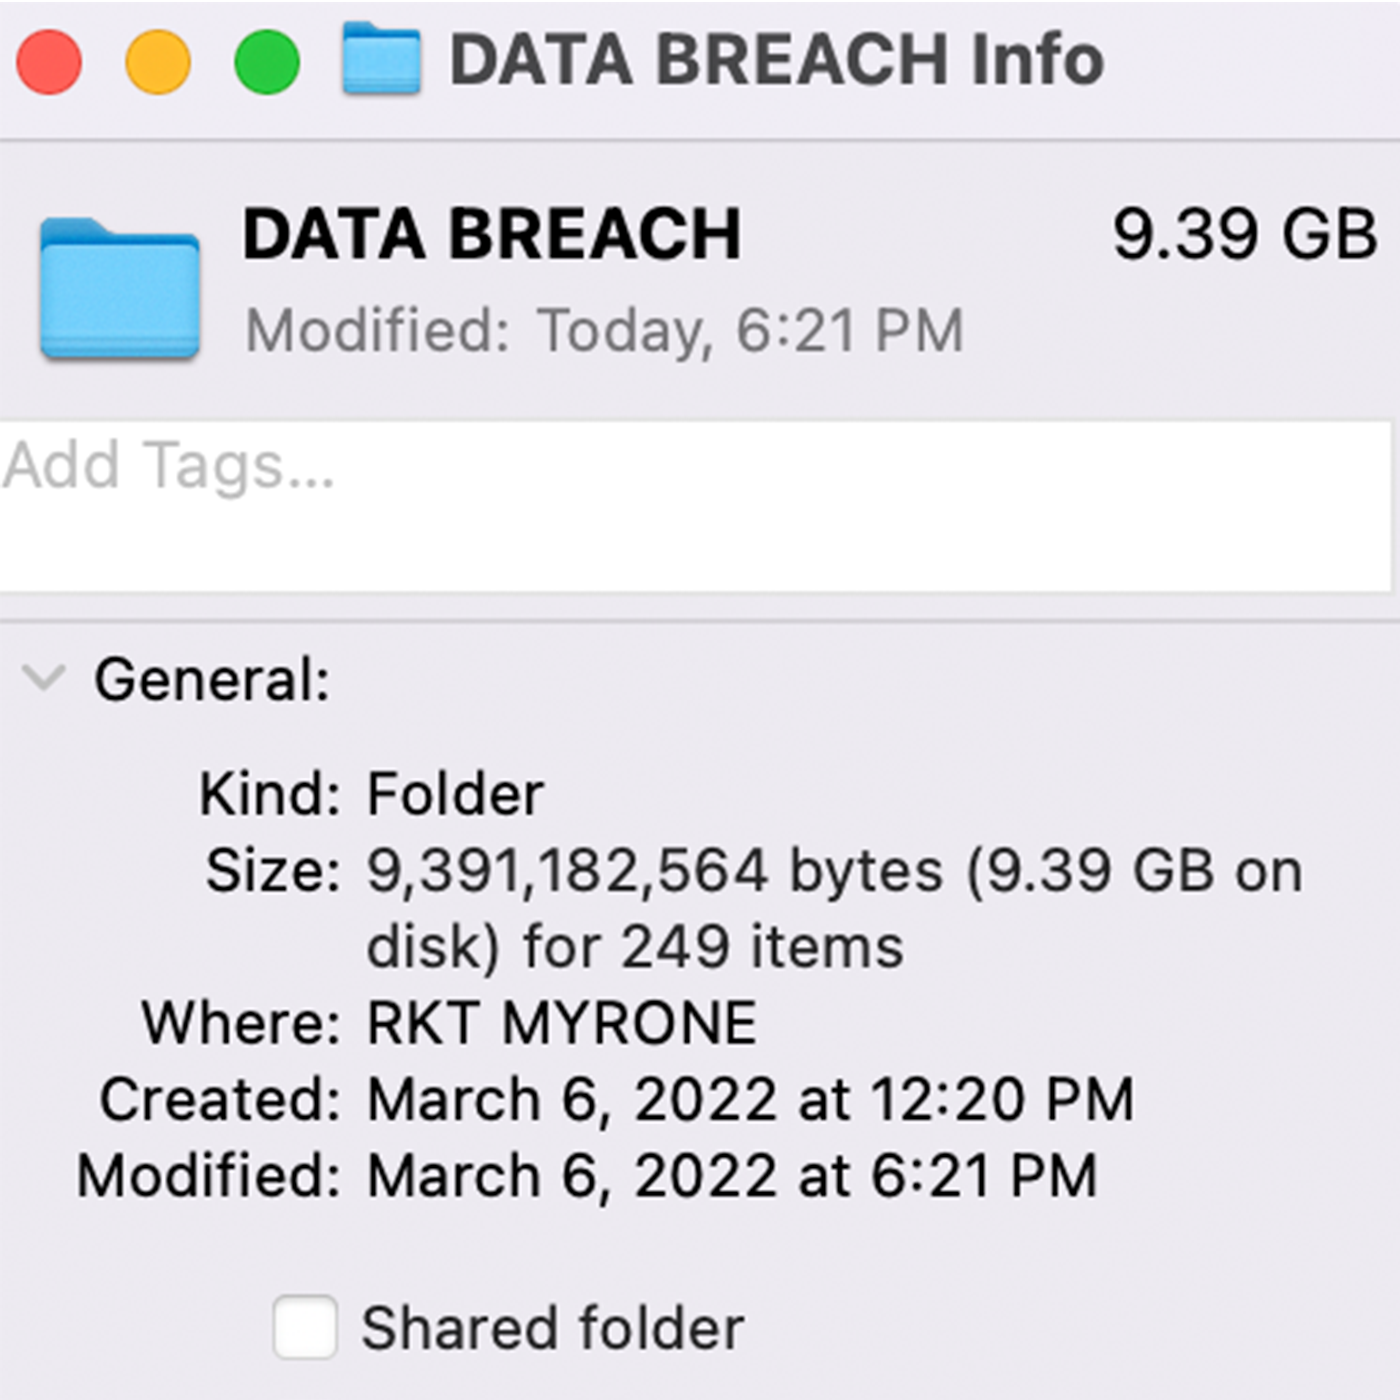Click into the Add Tags field
The height and width of the screenshot is (1400, 1400).
click(696, 506)
